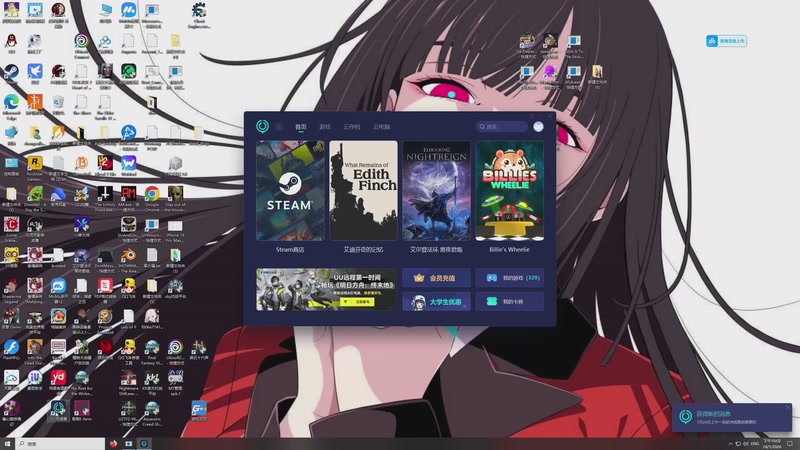Select the Cheat Engine desktop icon
The width and height of the screenshot is (800, 450).
coord(198,14)
